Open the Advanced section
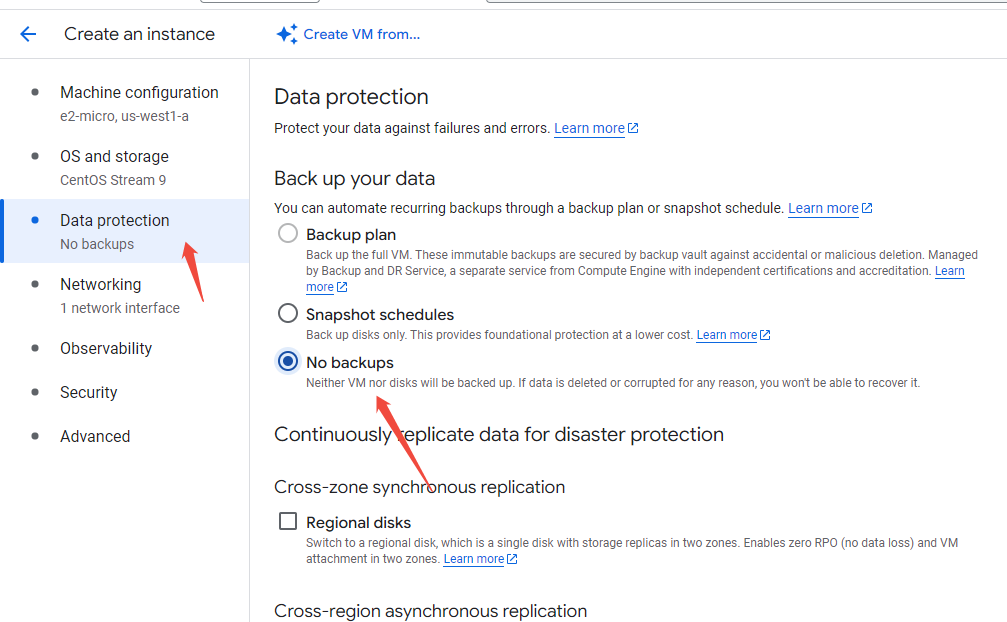This screenshot has height=622, width=1007. (95, 436)
